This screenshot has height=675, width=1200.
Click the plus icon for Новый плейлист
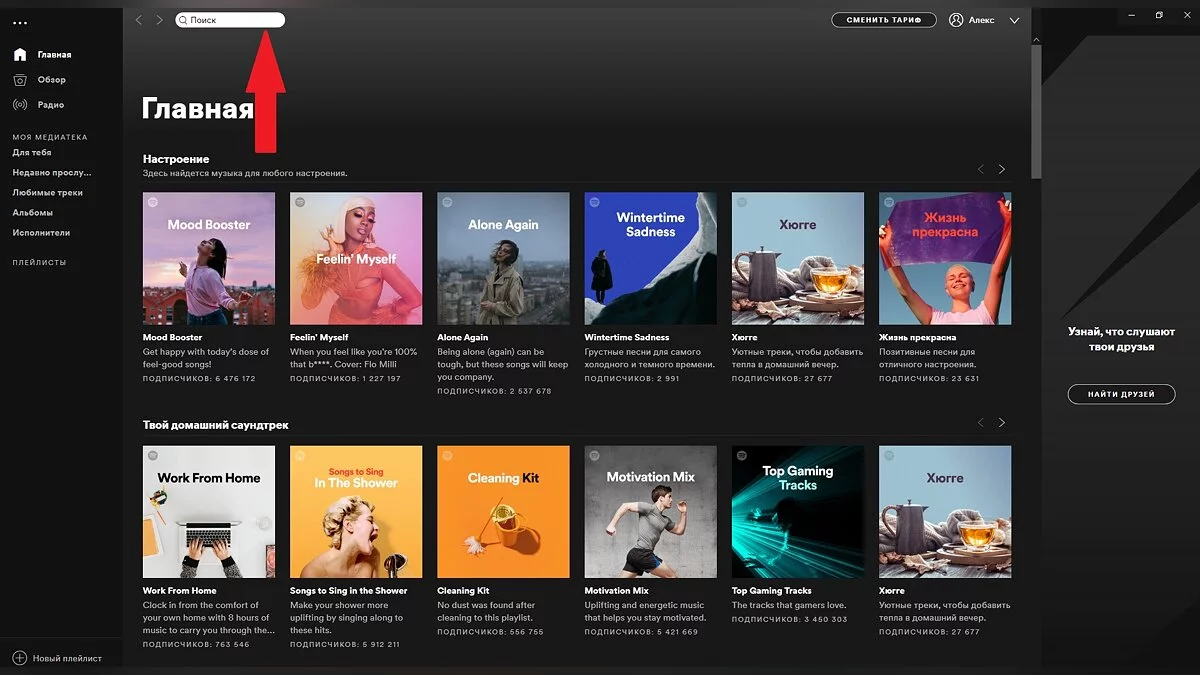[20, 658]
